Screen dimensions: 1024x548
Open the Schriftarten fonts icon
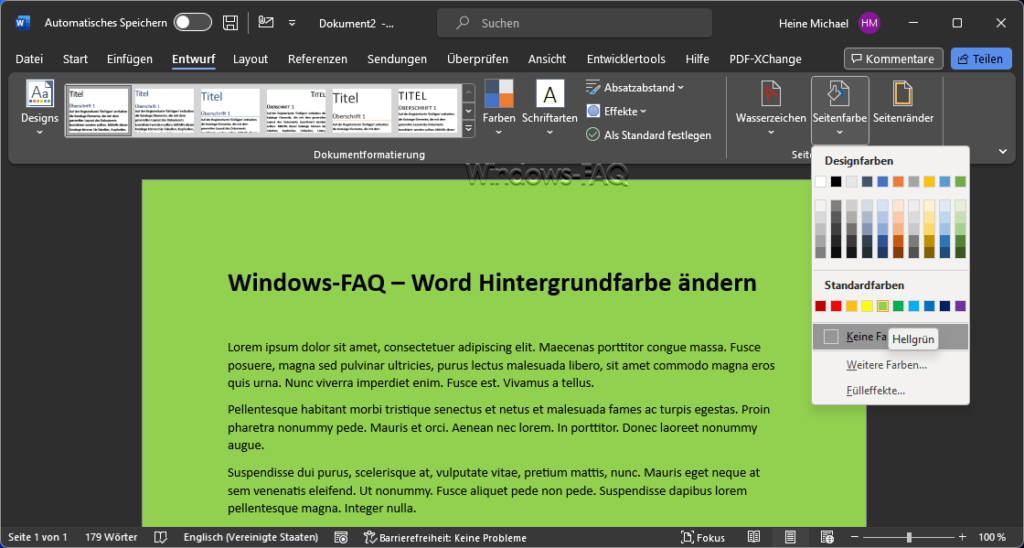pyautogui.click(x=550, y=93)
